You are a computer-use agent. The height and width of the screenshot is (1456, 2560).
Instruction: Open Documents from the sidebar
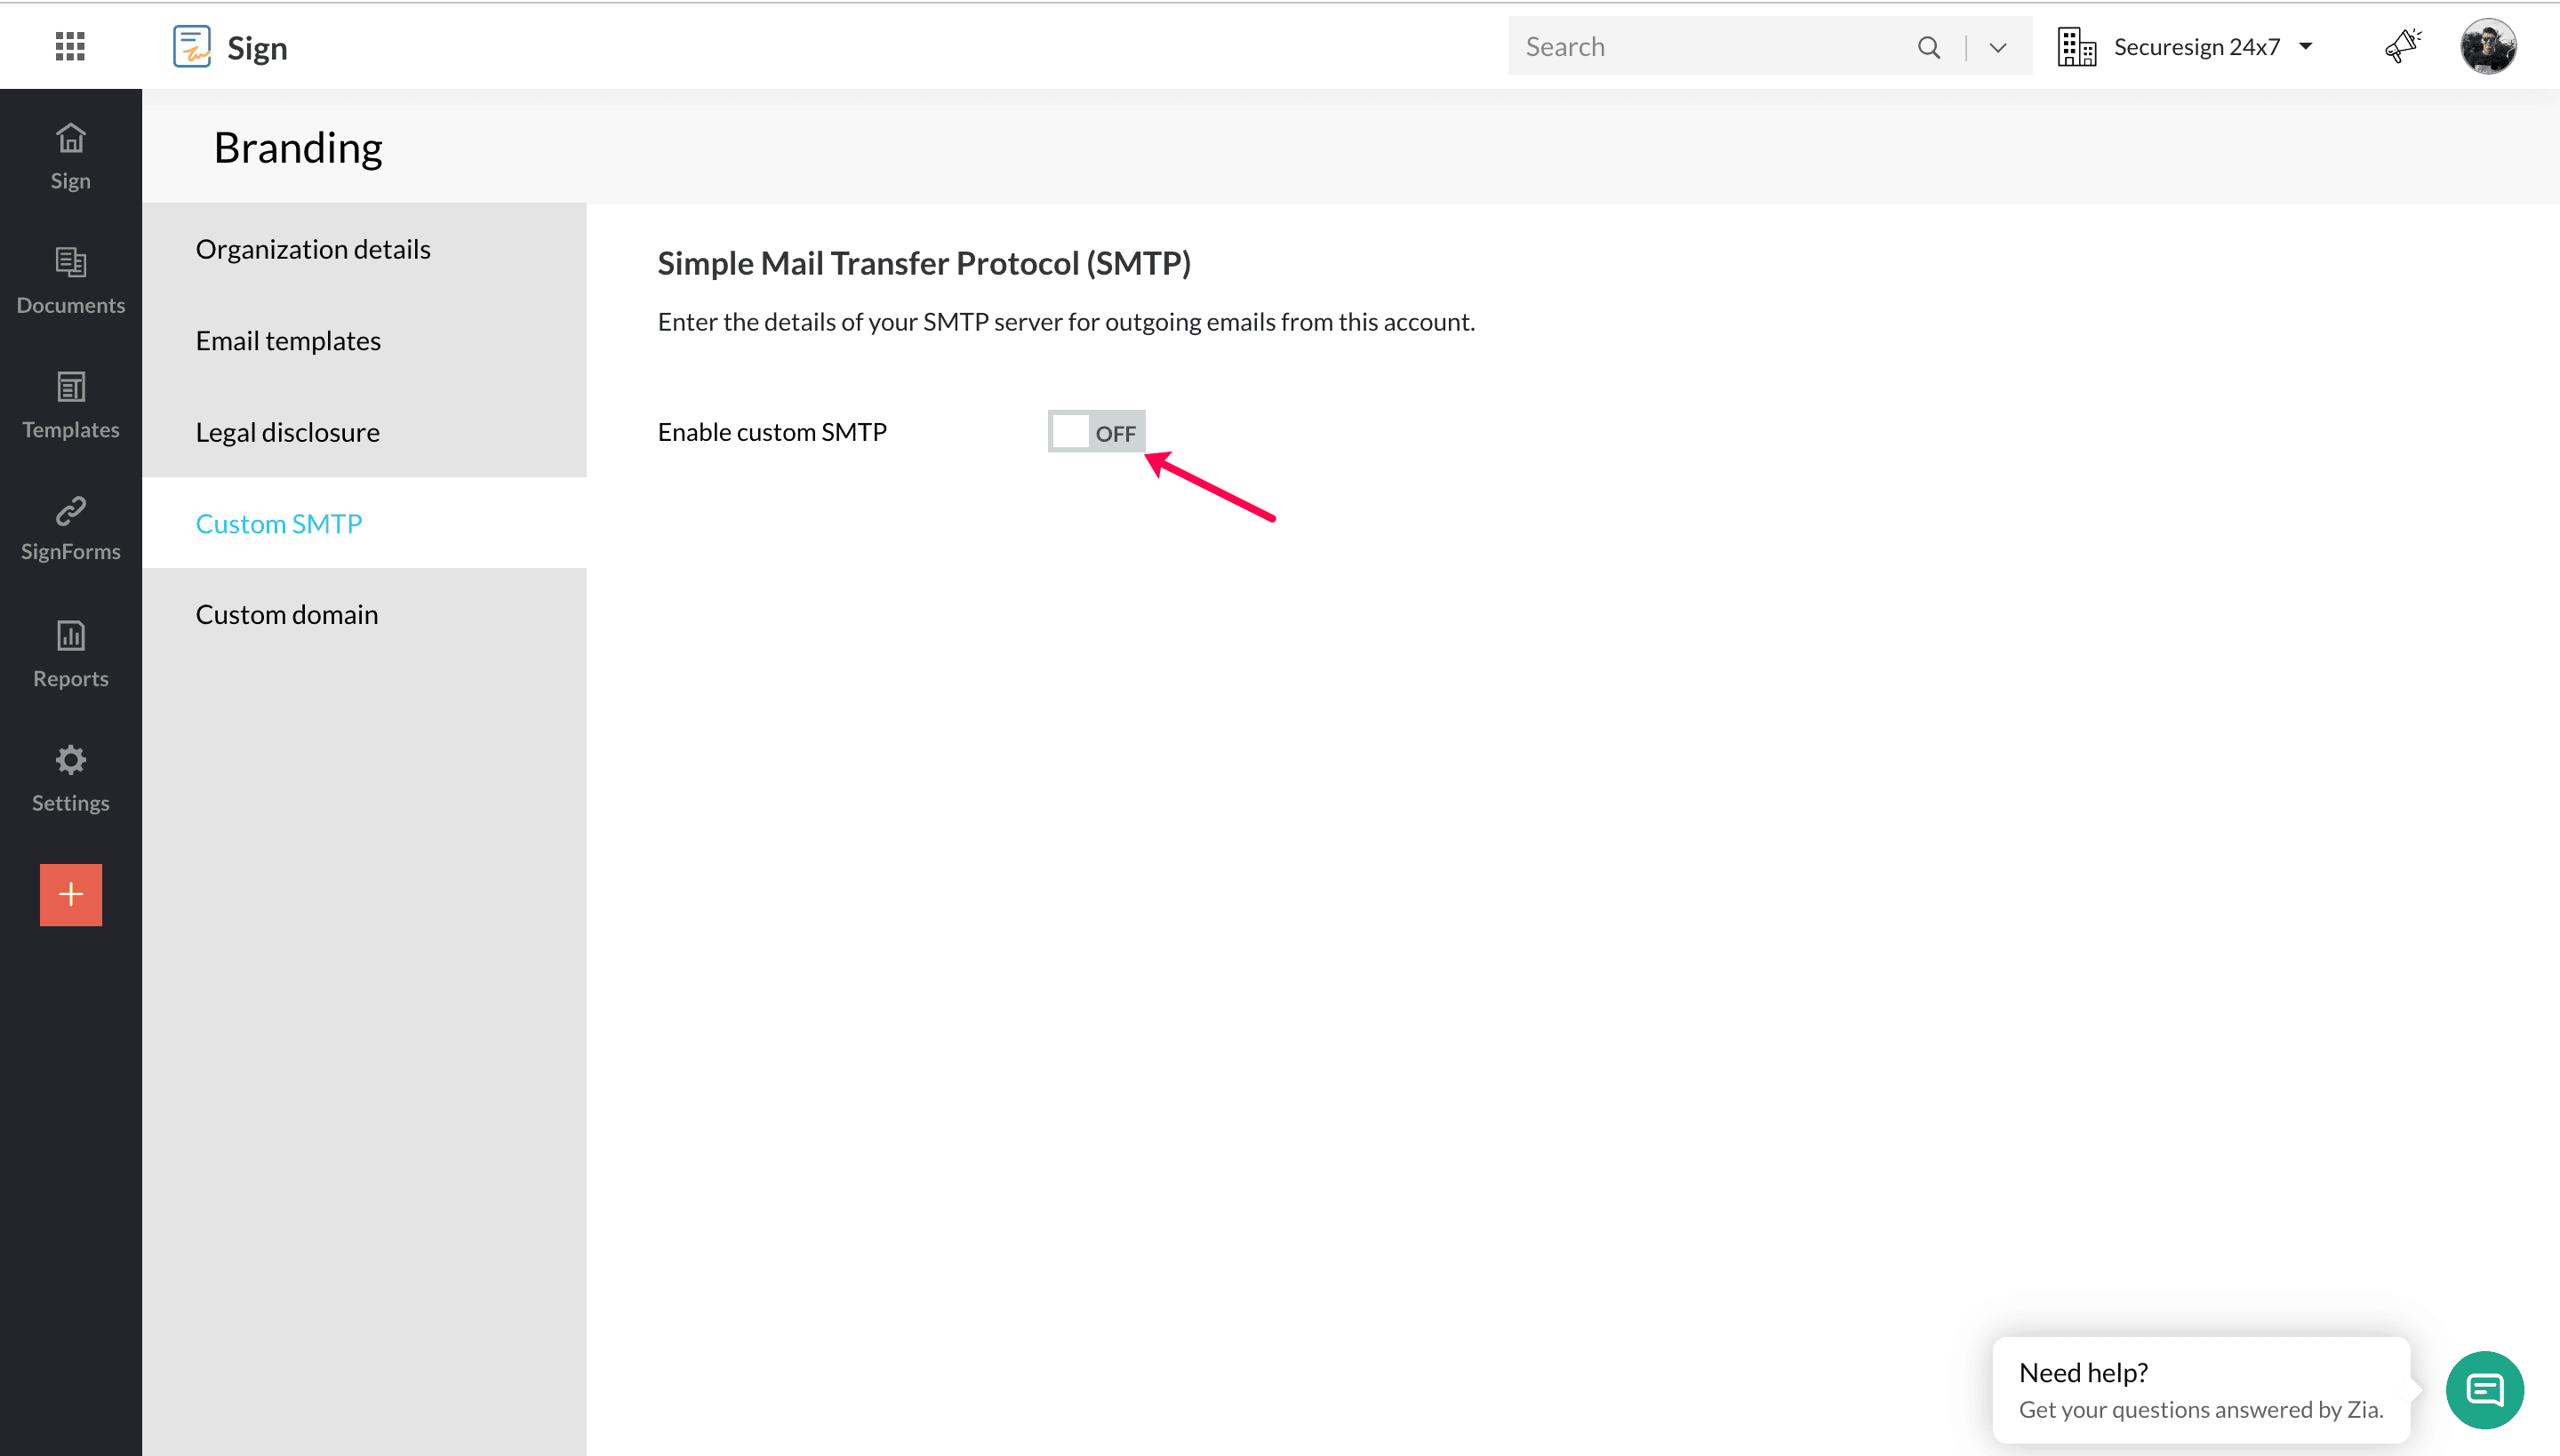click(x=70, y=280)
